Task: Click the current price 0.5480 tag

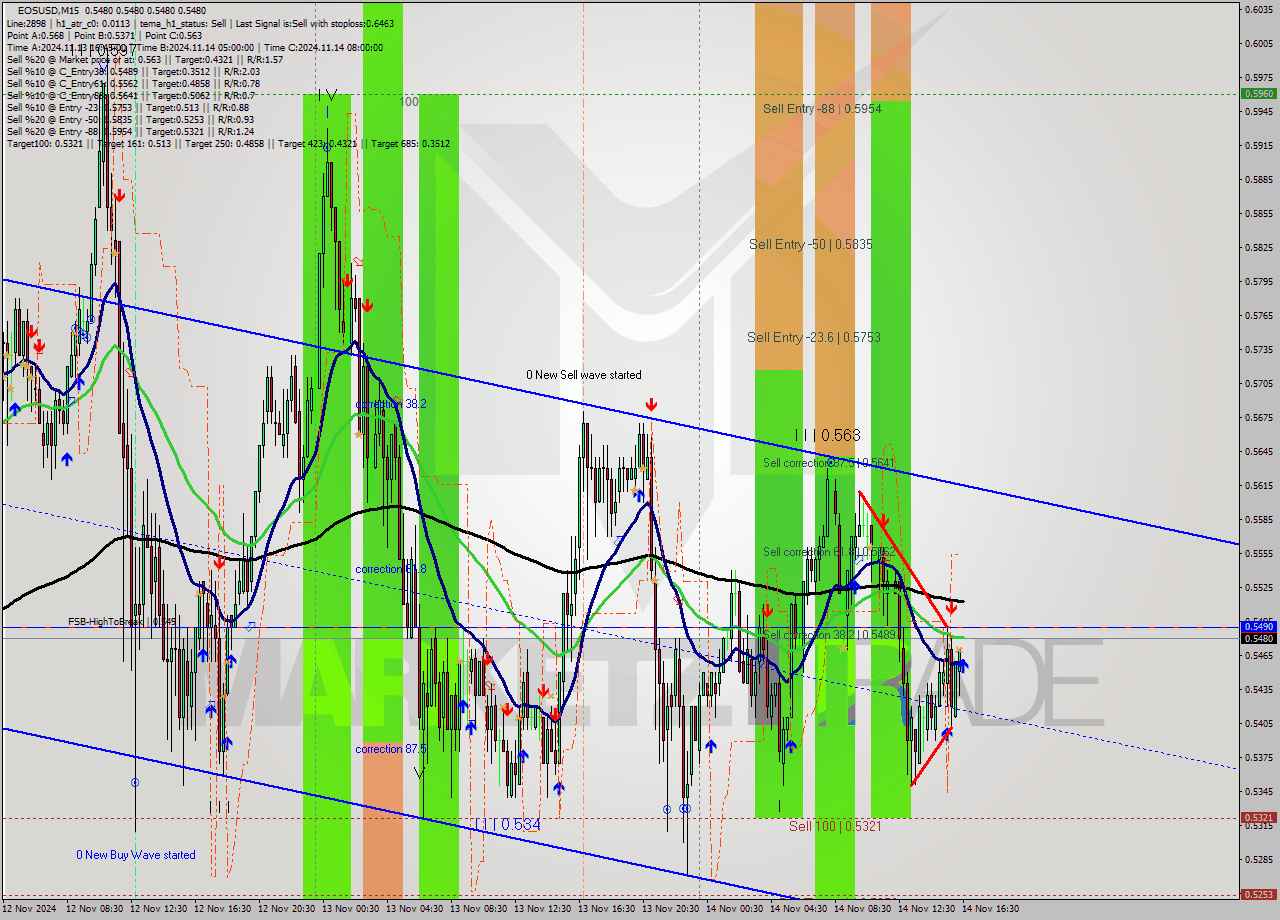Action: [x=1258, y=638]
